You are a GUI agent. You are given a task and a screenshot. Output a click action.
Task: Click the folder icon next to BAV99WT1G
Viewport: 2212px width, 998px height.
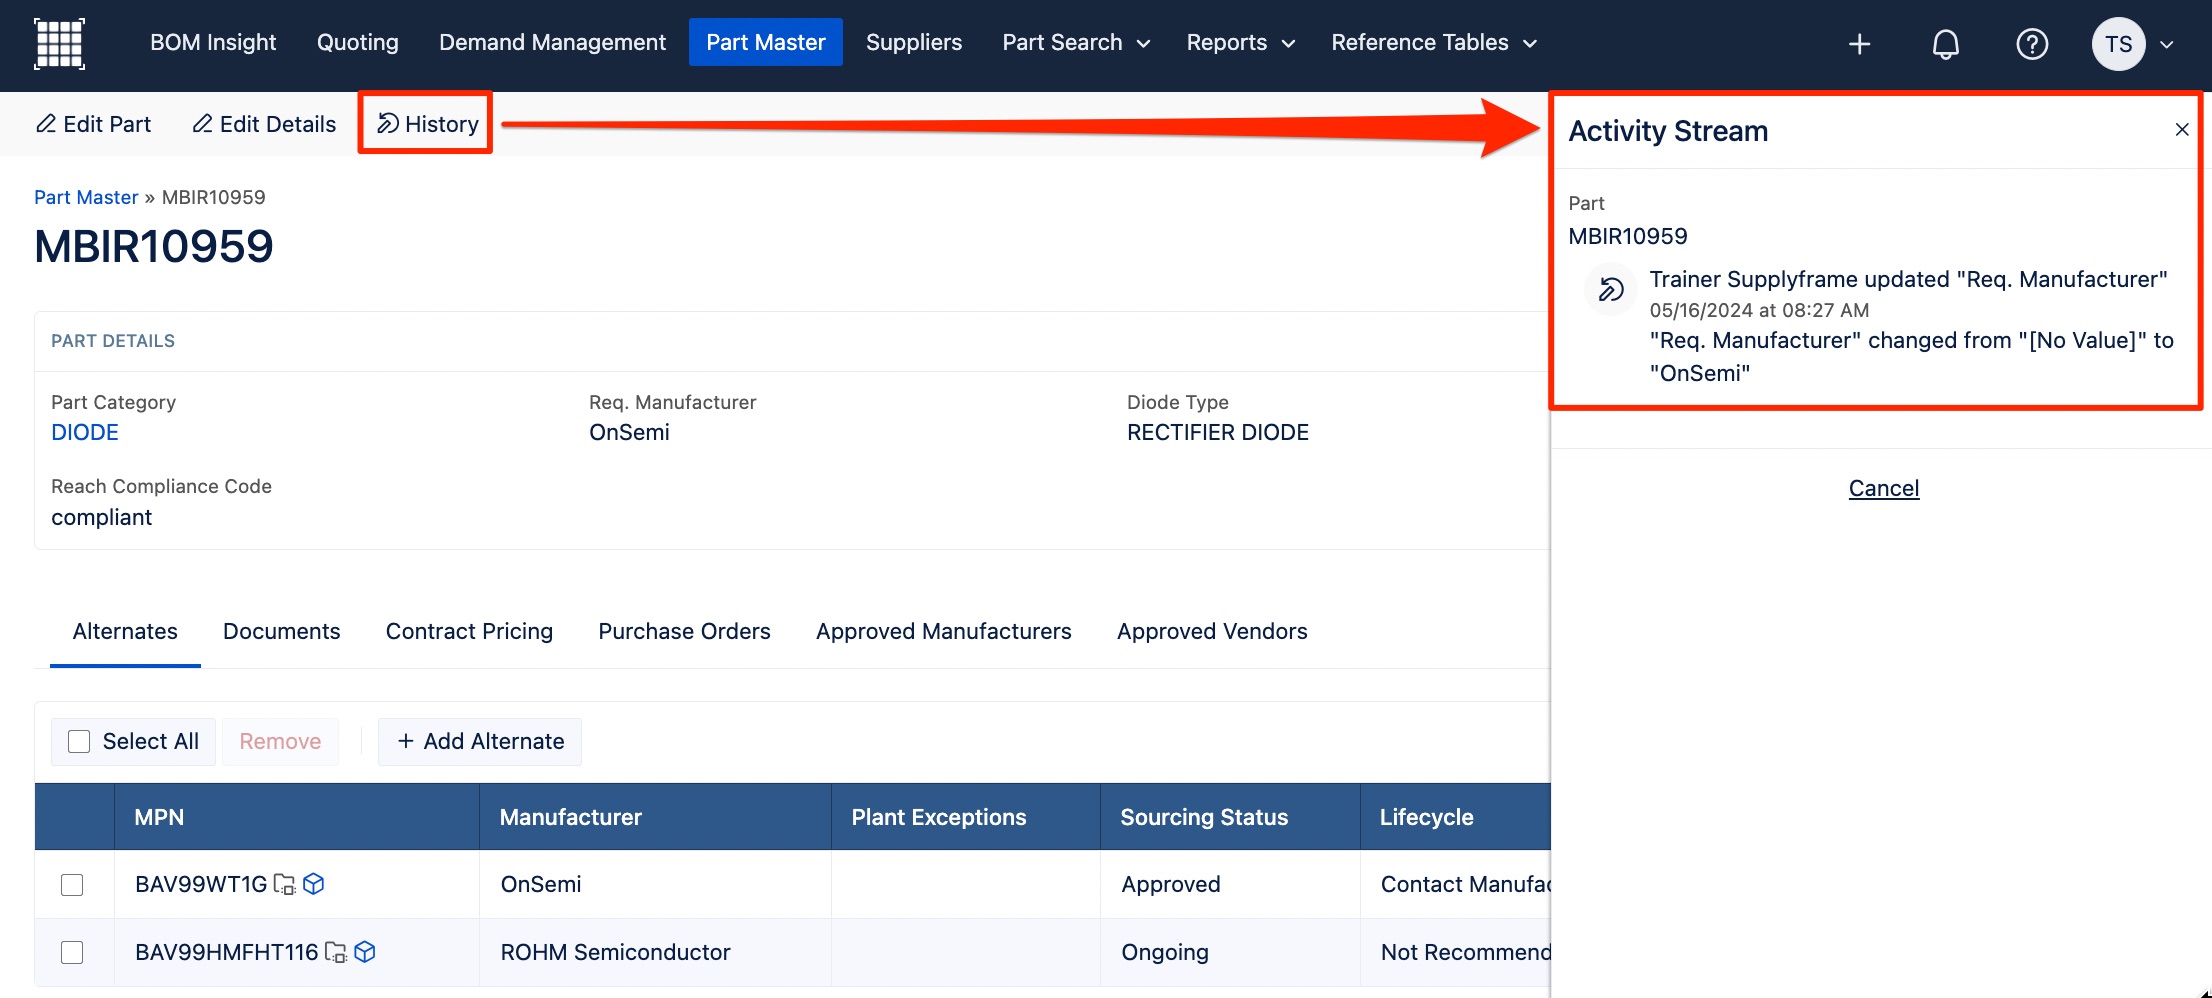pos(285,885)
